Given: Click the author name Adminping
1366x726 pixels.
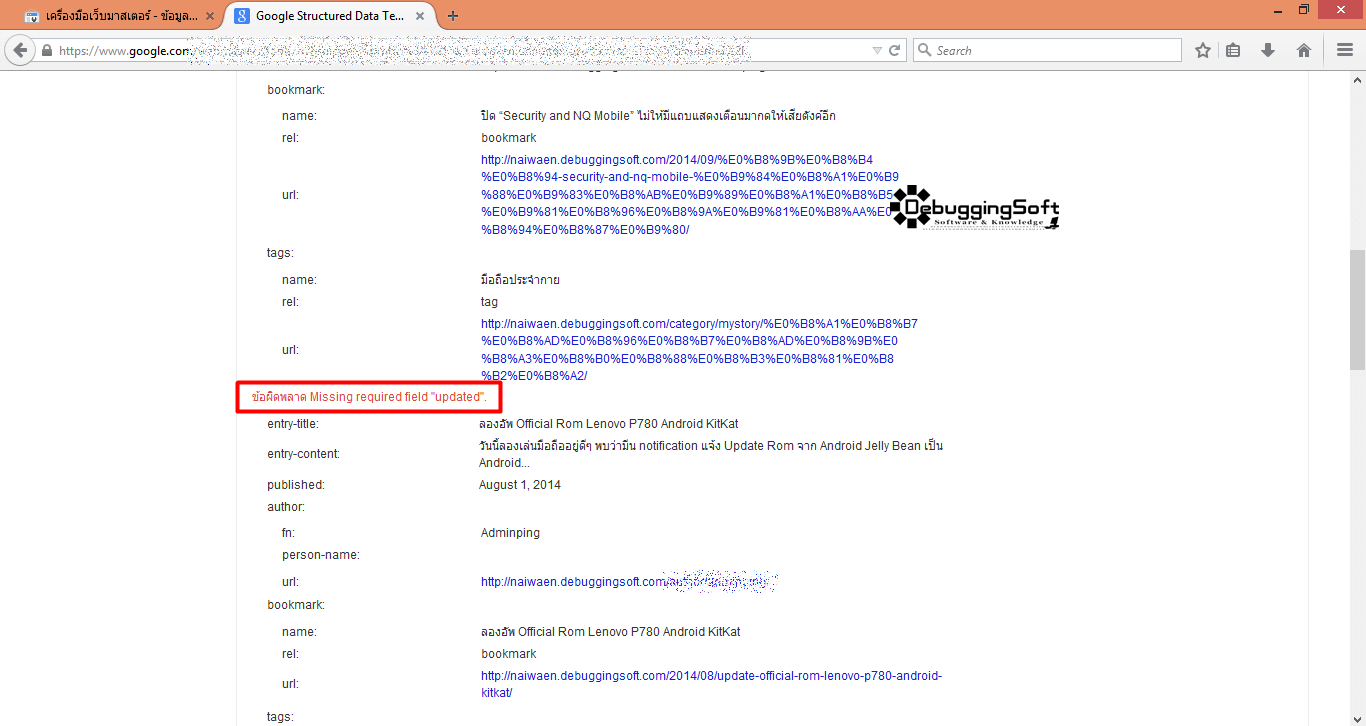Looking at the screenshot, I should [x=510, y=533].
